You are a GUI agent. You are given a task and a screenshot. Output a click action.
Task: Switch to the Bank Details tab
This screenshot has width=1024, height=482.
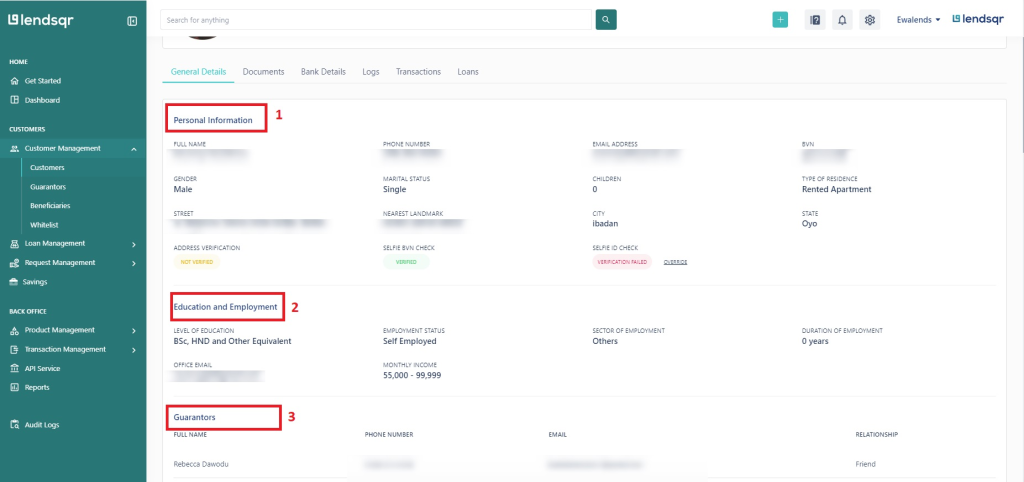coord(323,72)
